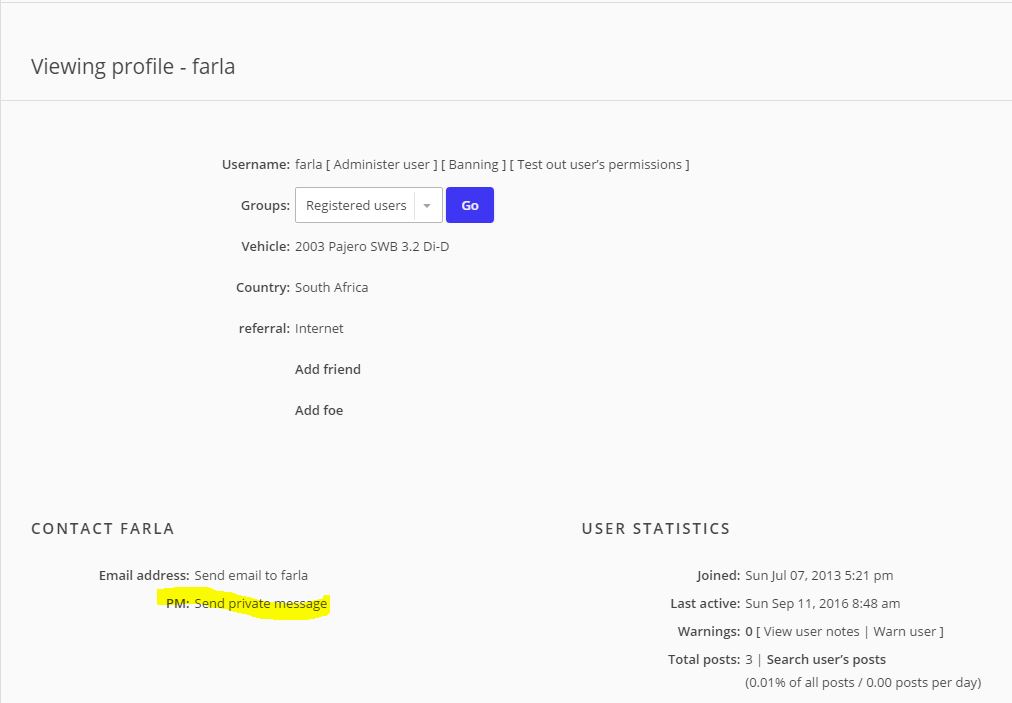The height and width of the screenshot is (703, 1012).
Task: Open the Administer user link
Action: (381, 164)
